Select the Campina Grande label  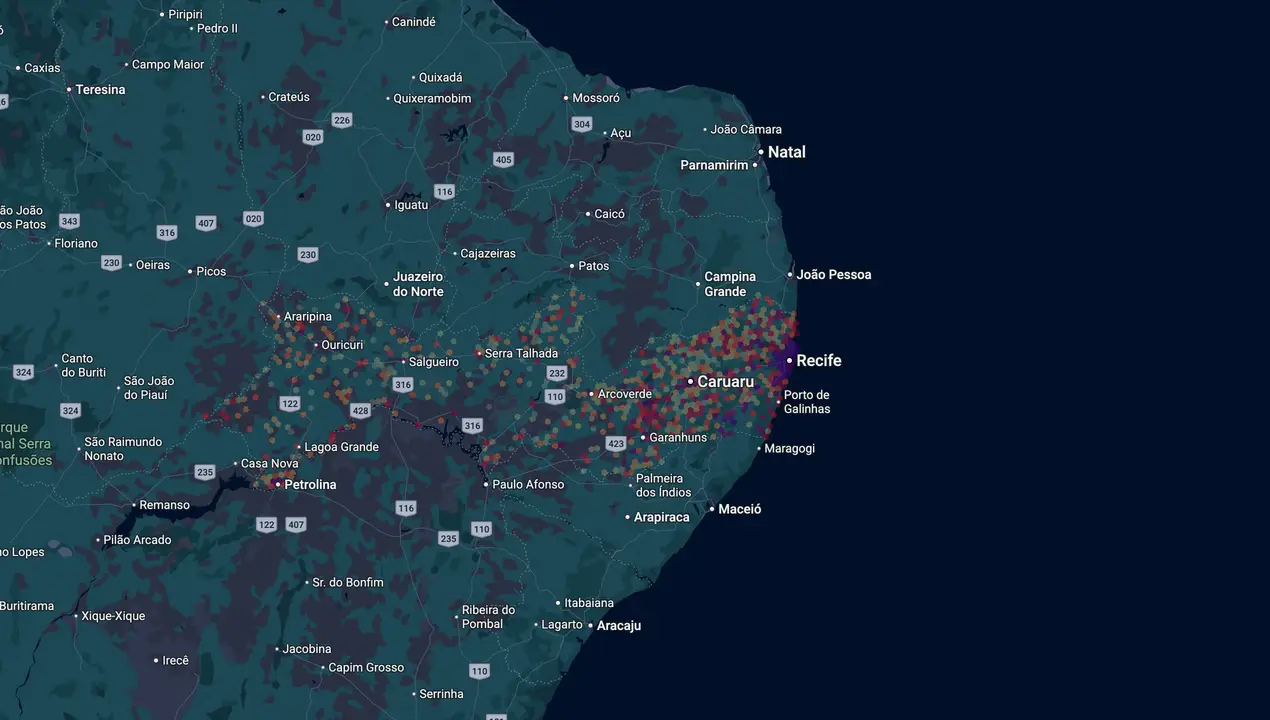[x=730, y=284]
